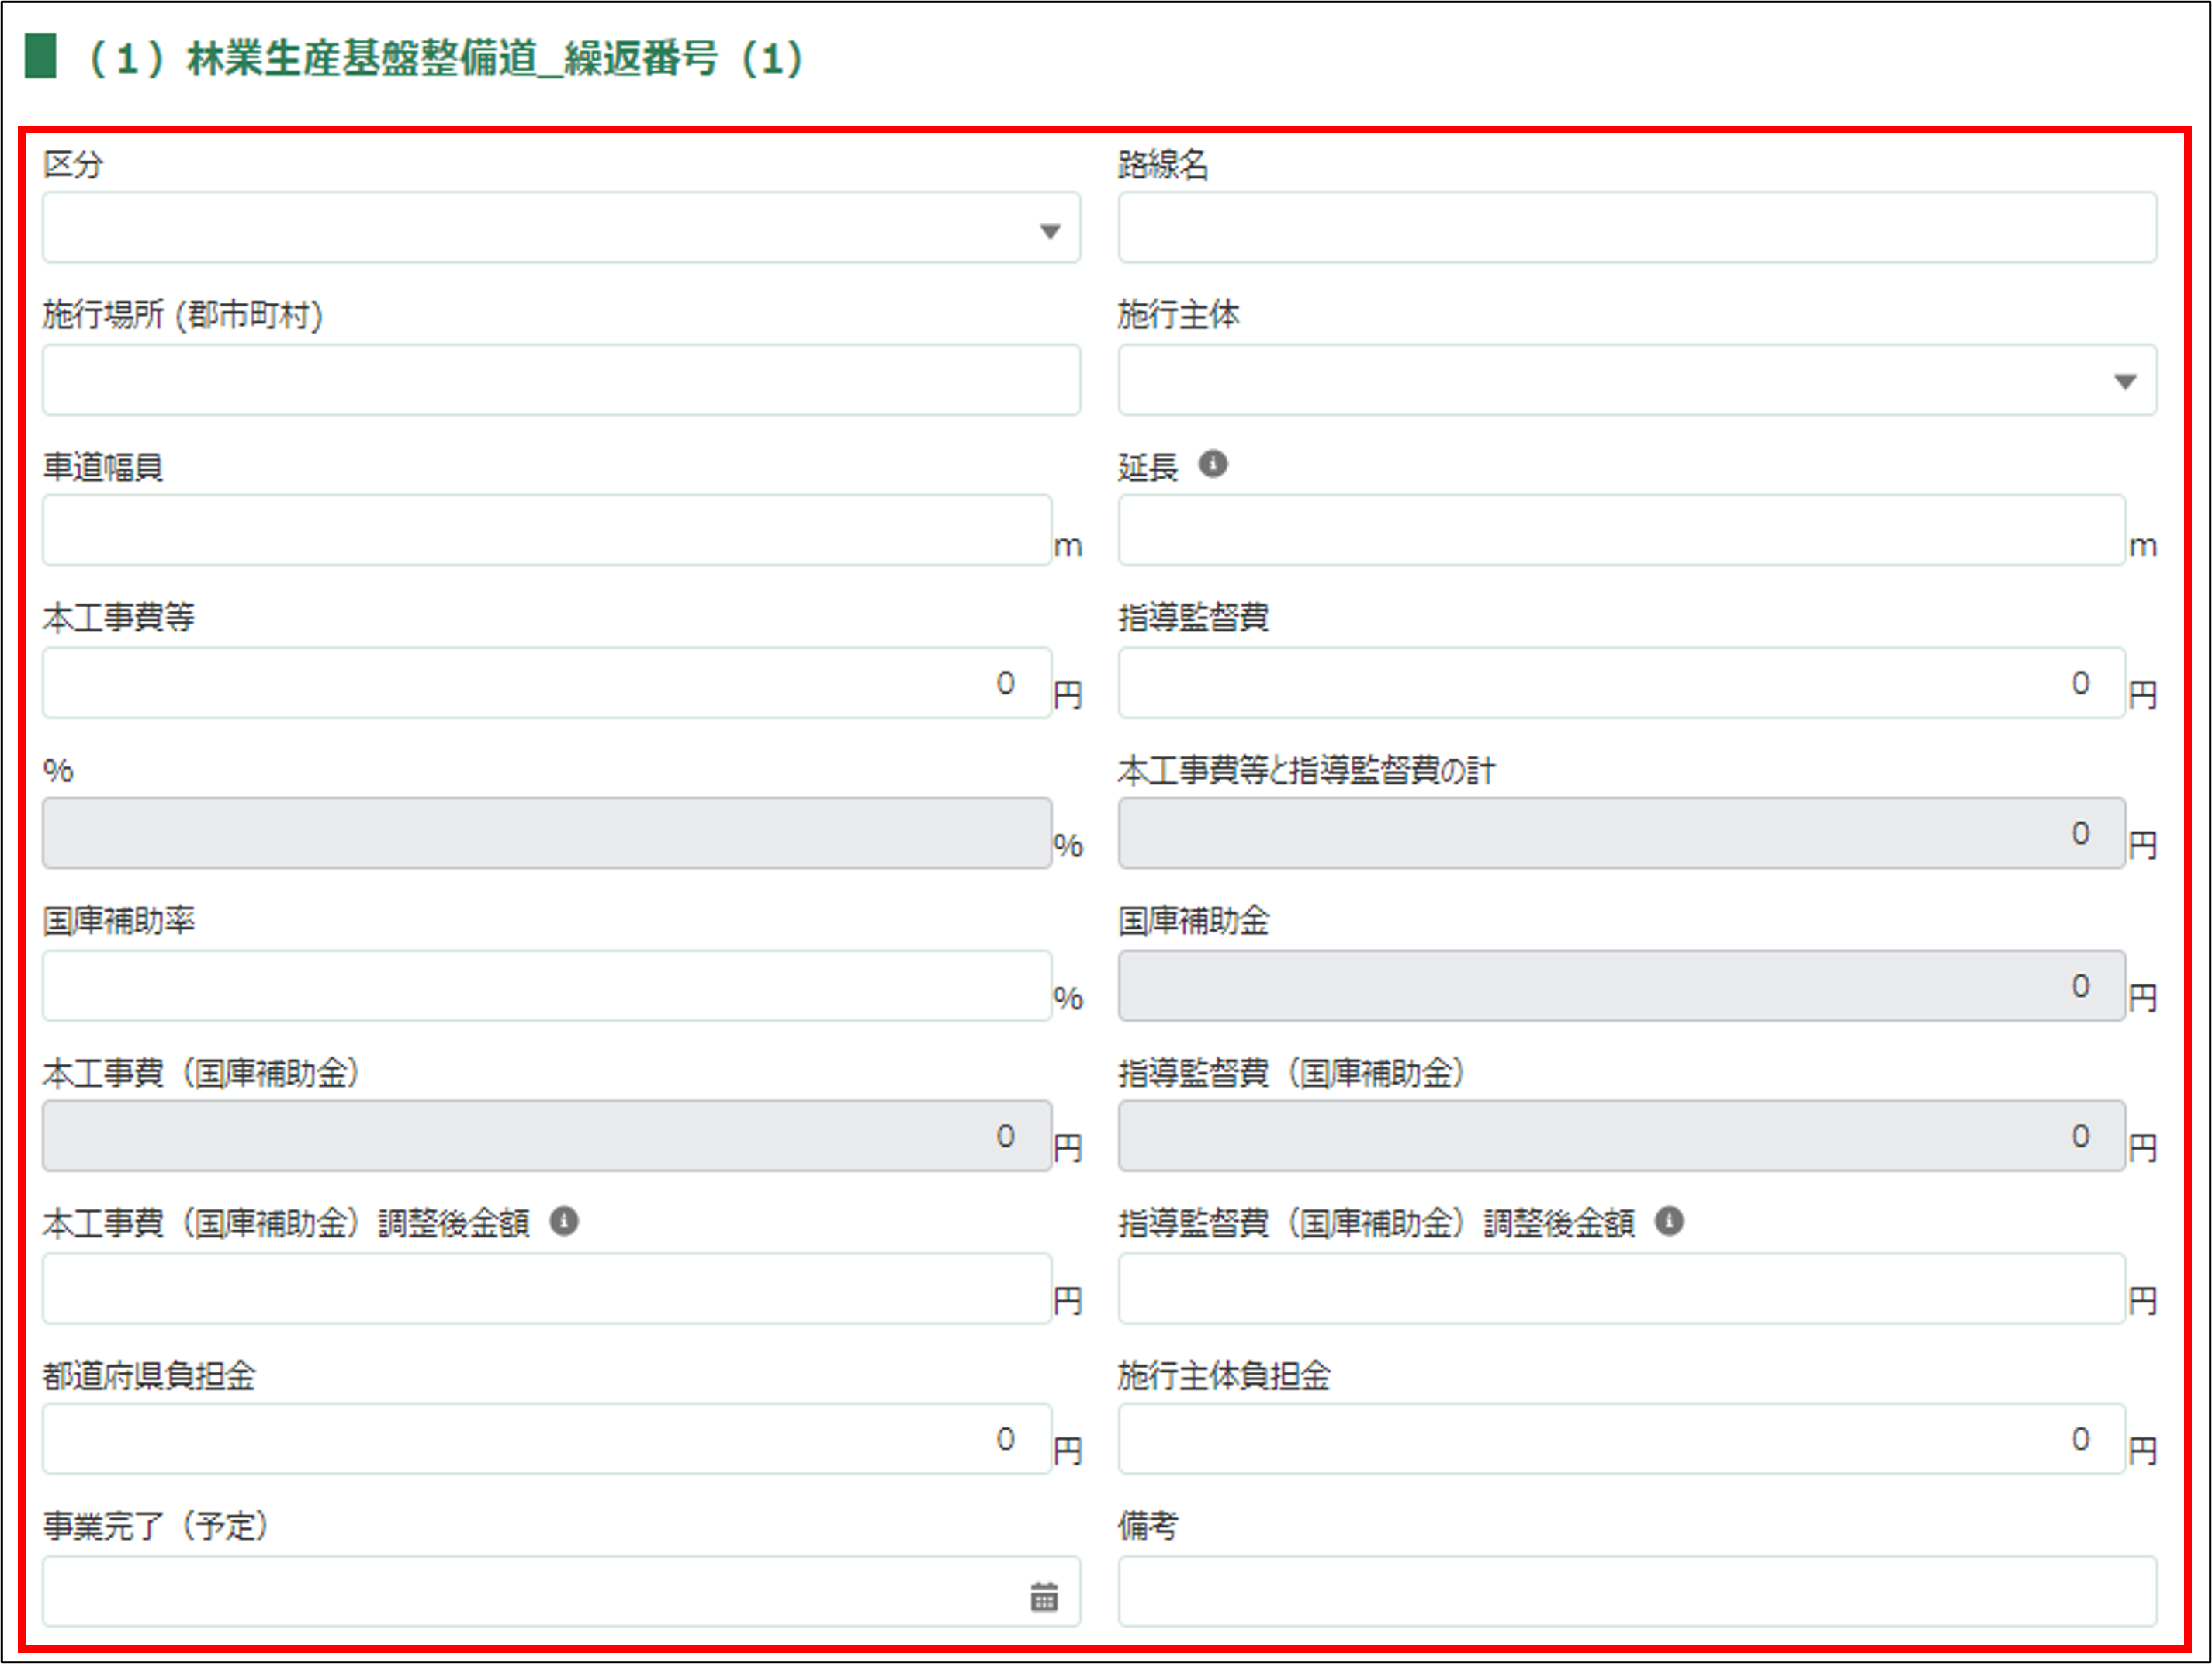Focus the 指導監督費 amount field
Viewport: 2212px width, 1664px height.
point(1620,683)
